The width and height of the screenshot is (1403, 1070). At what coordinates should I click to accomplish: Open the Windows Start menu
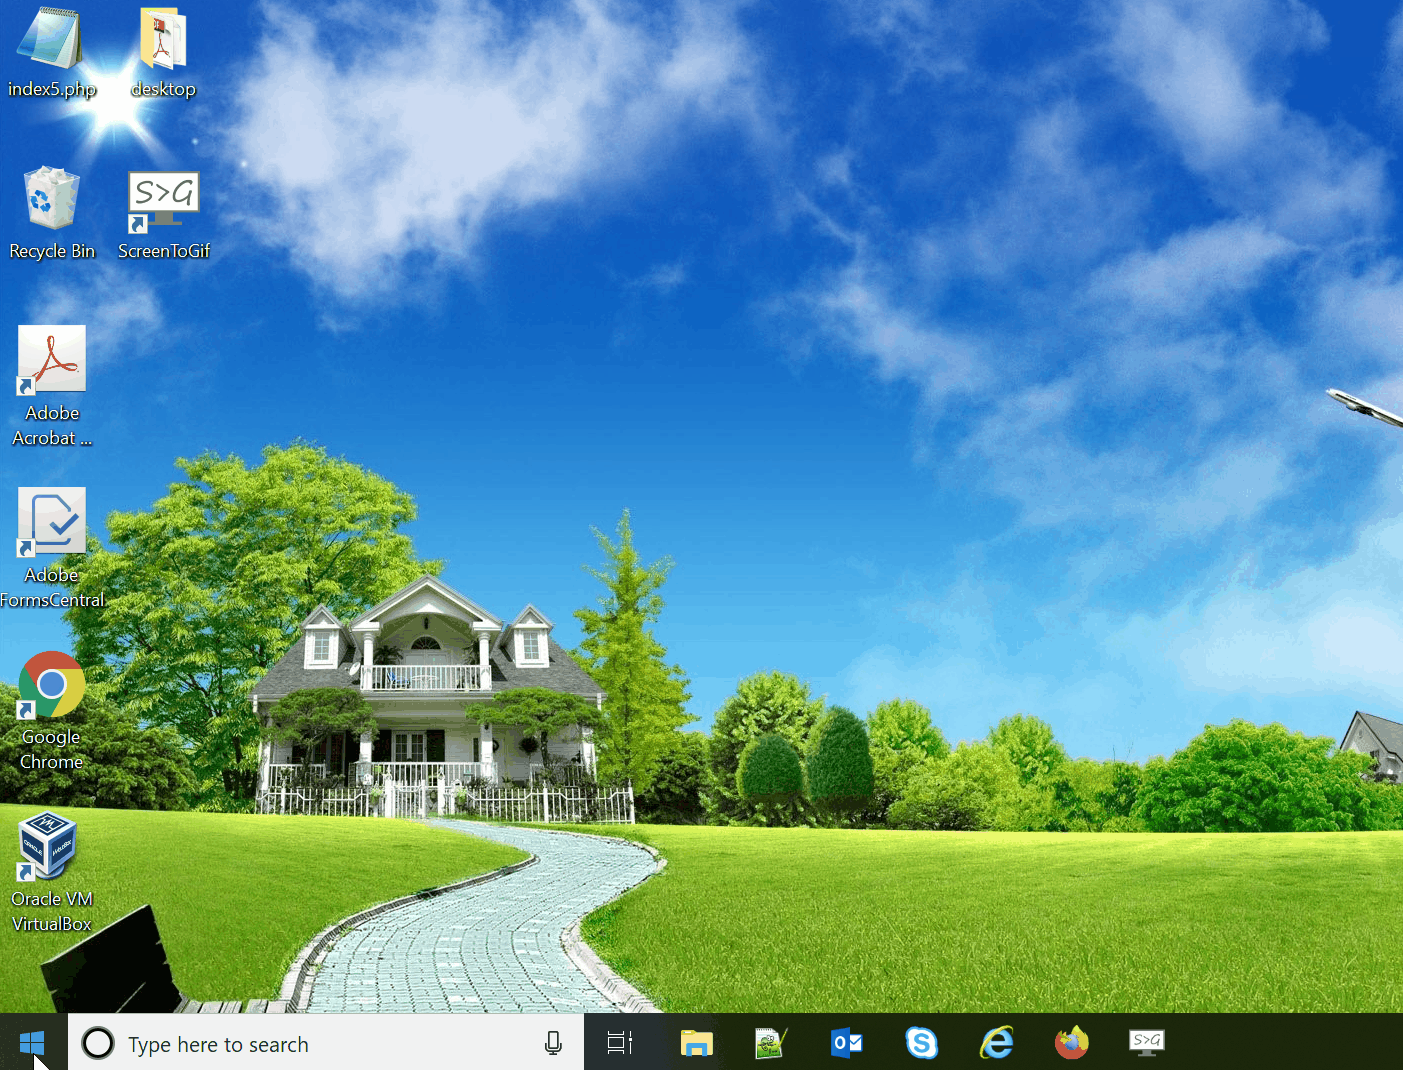(x=32, y=1043)
